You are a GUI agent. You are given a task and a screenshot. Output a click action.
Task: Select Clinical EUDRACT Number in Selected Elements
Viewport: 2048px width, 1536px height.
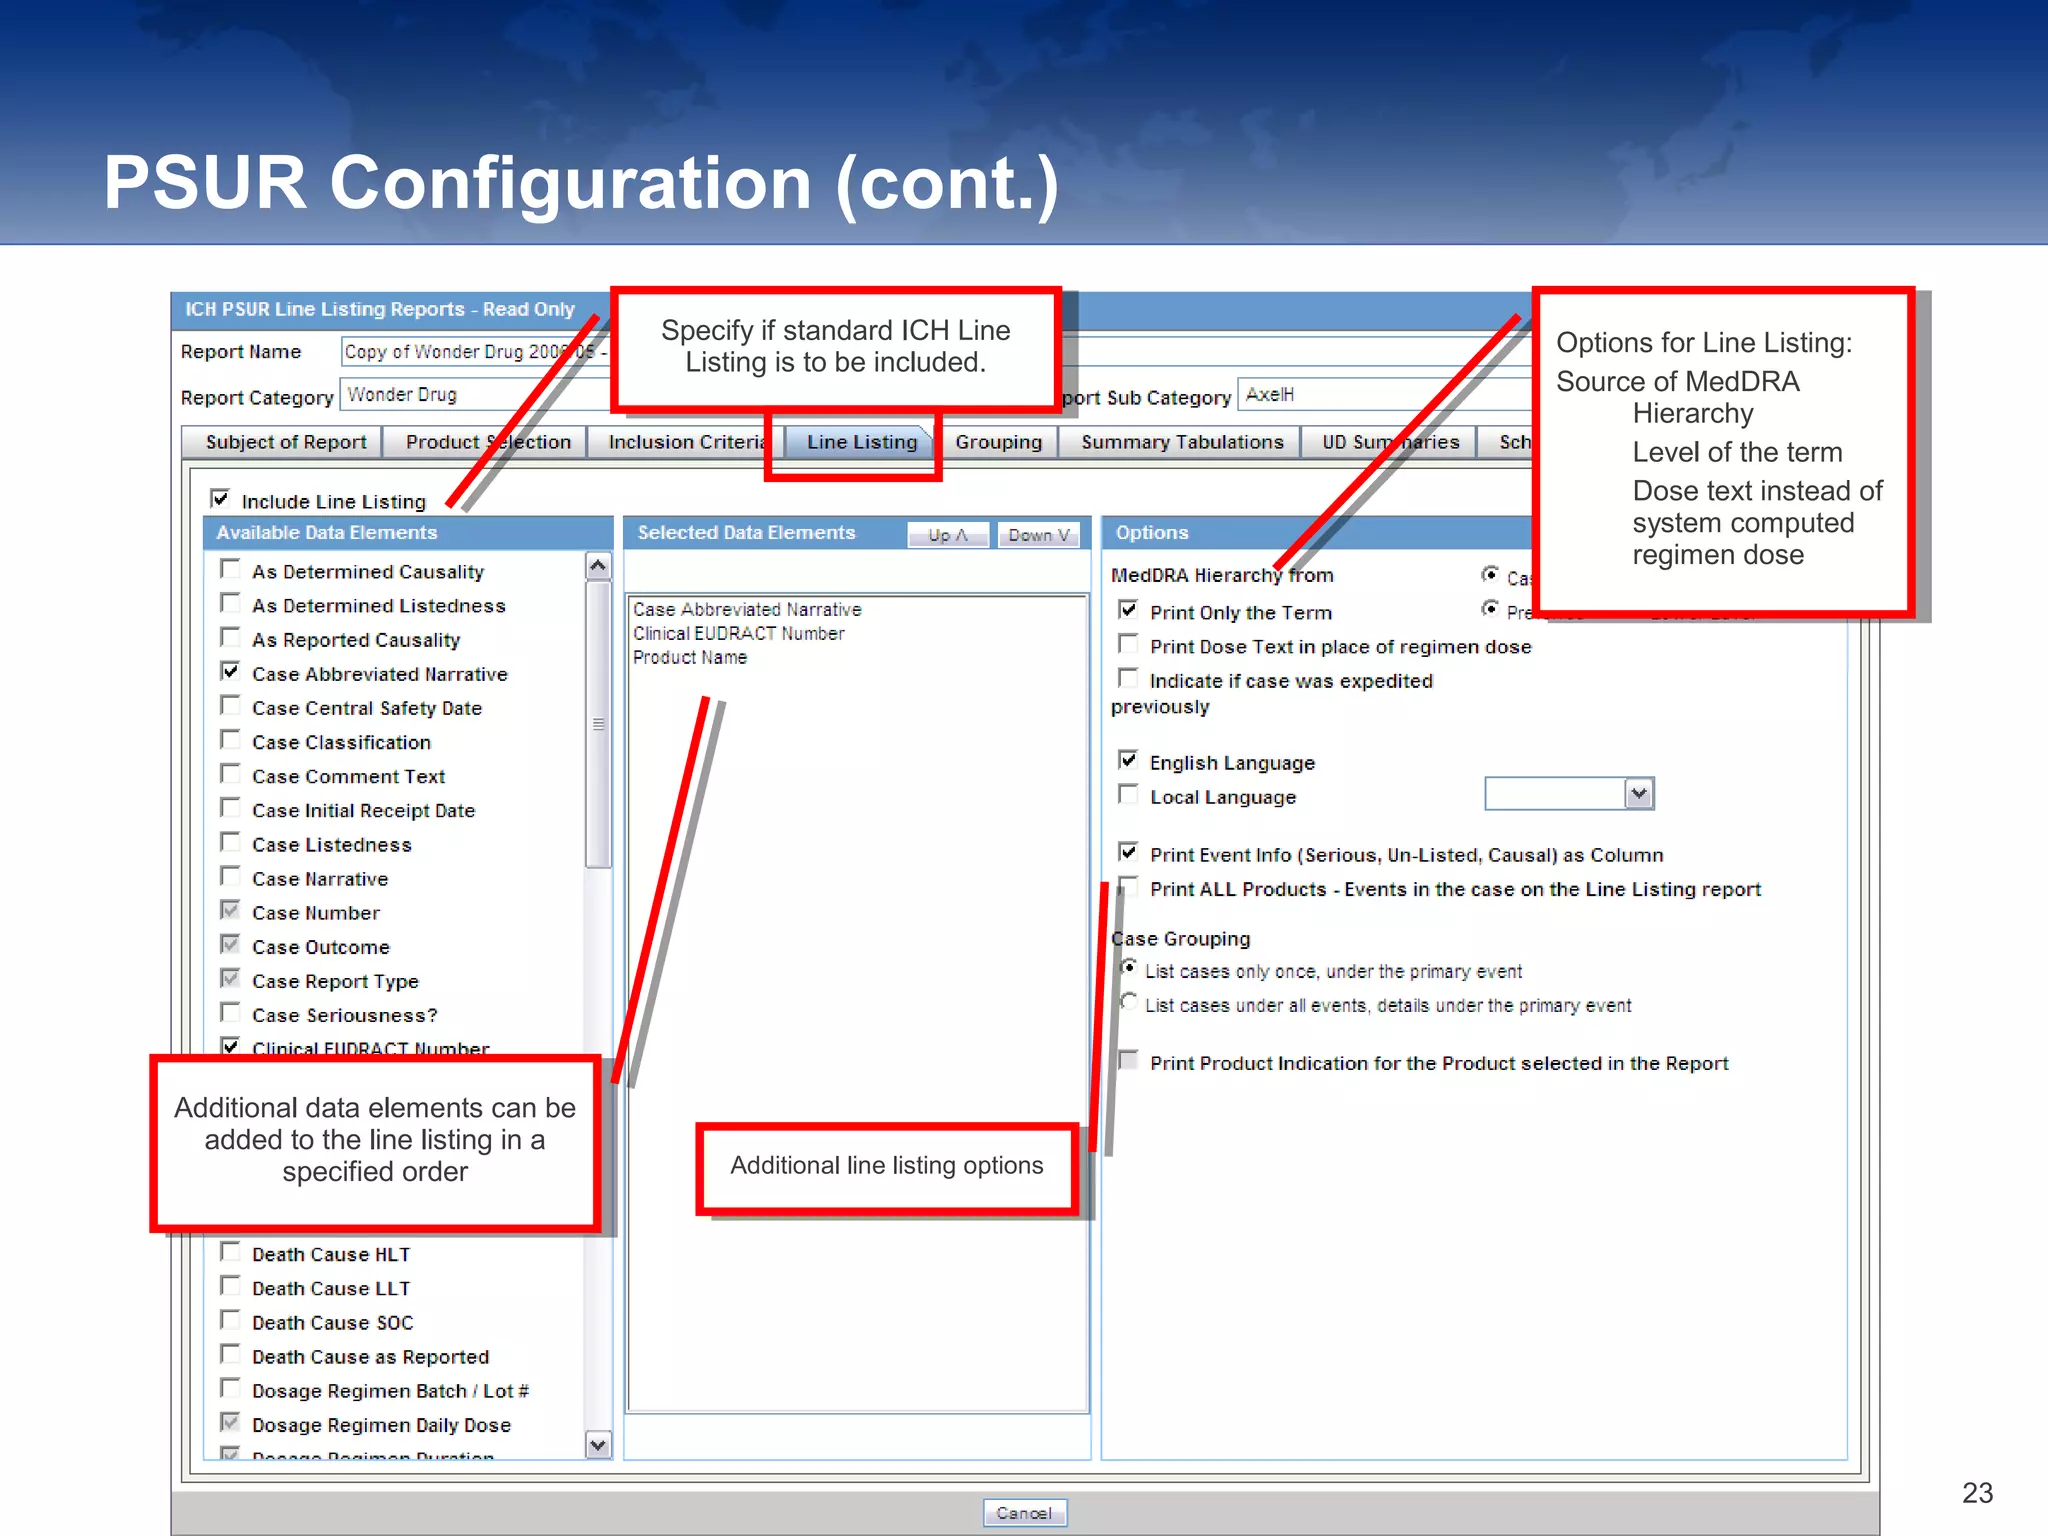(739, 633)
